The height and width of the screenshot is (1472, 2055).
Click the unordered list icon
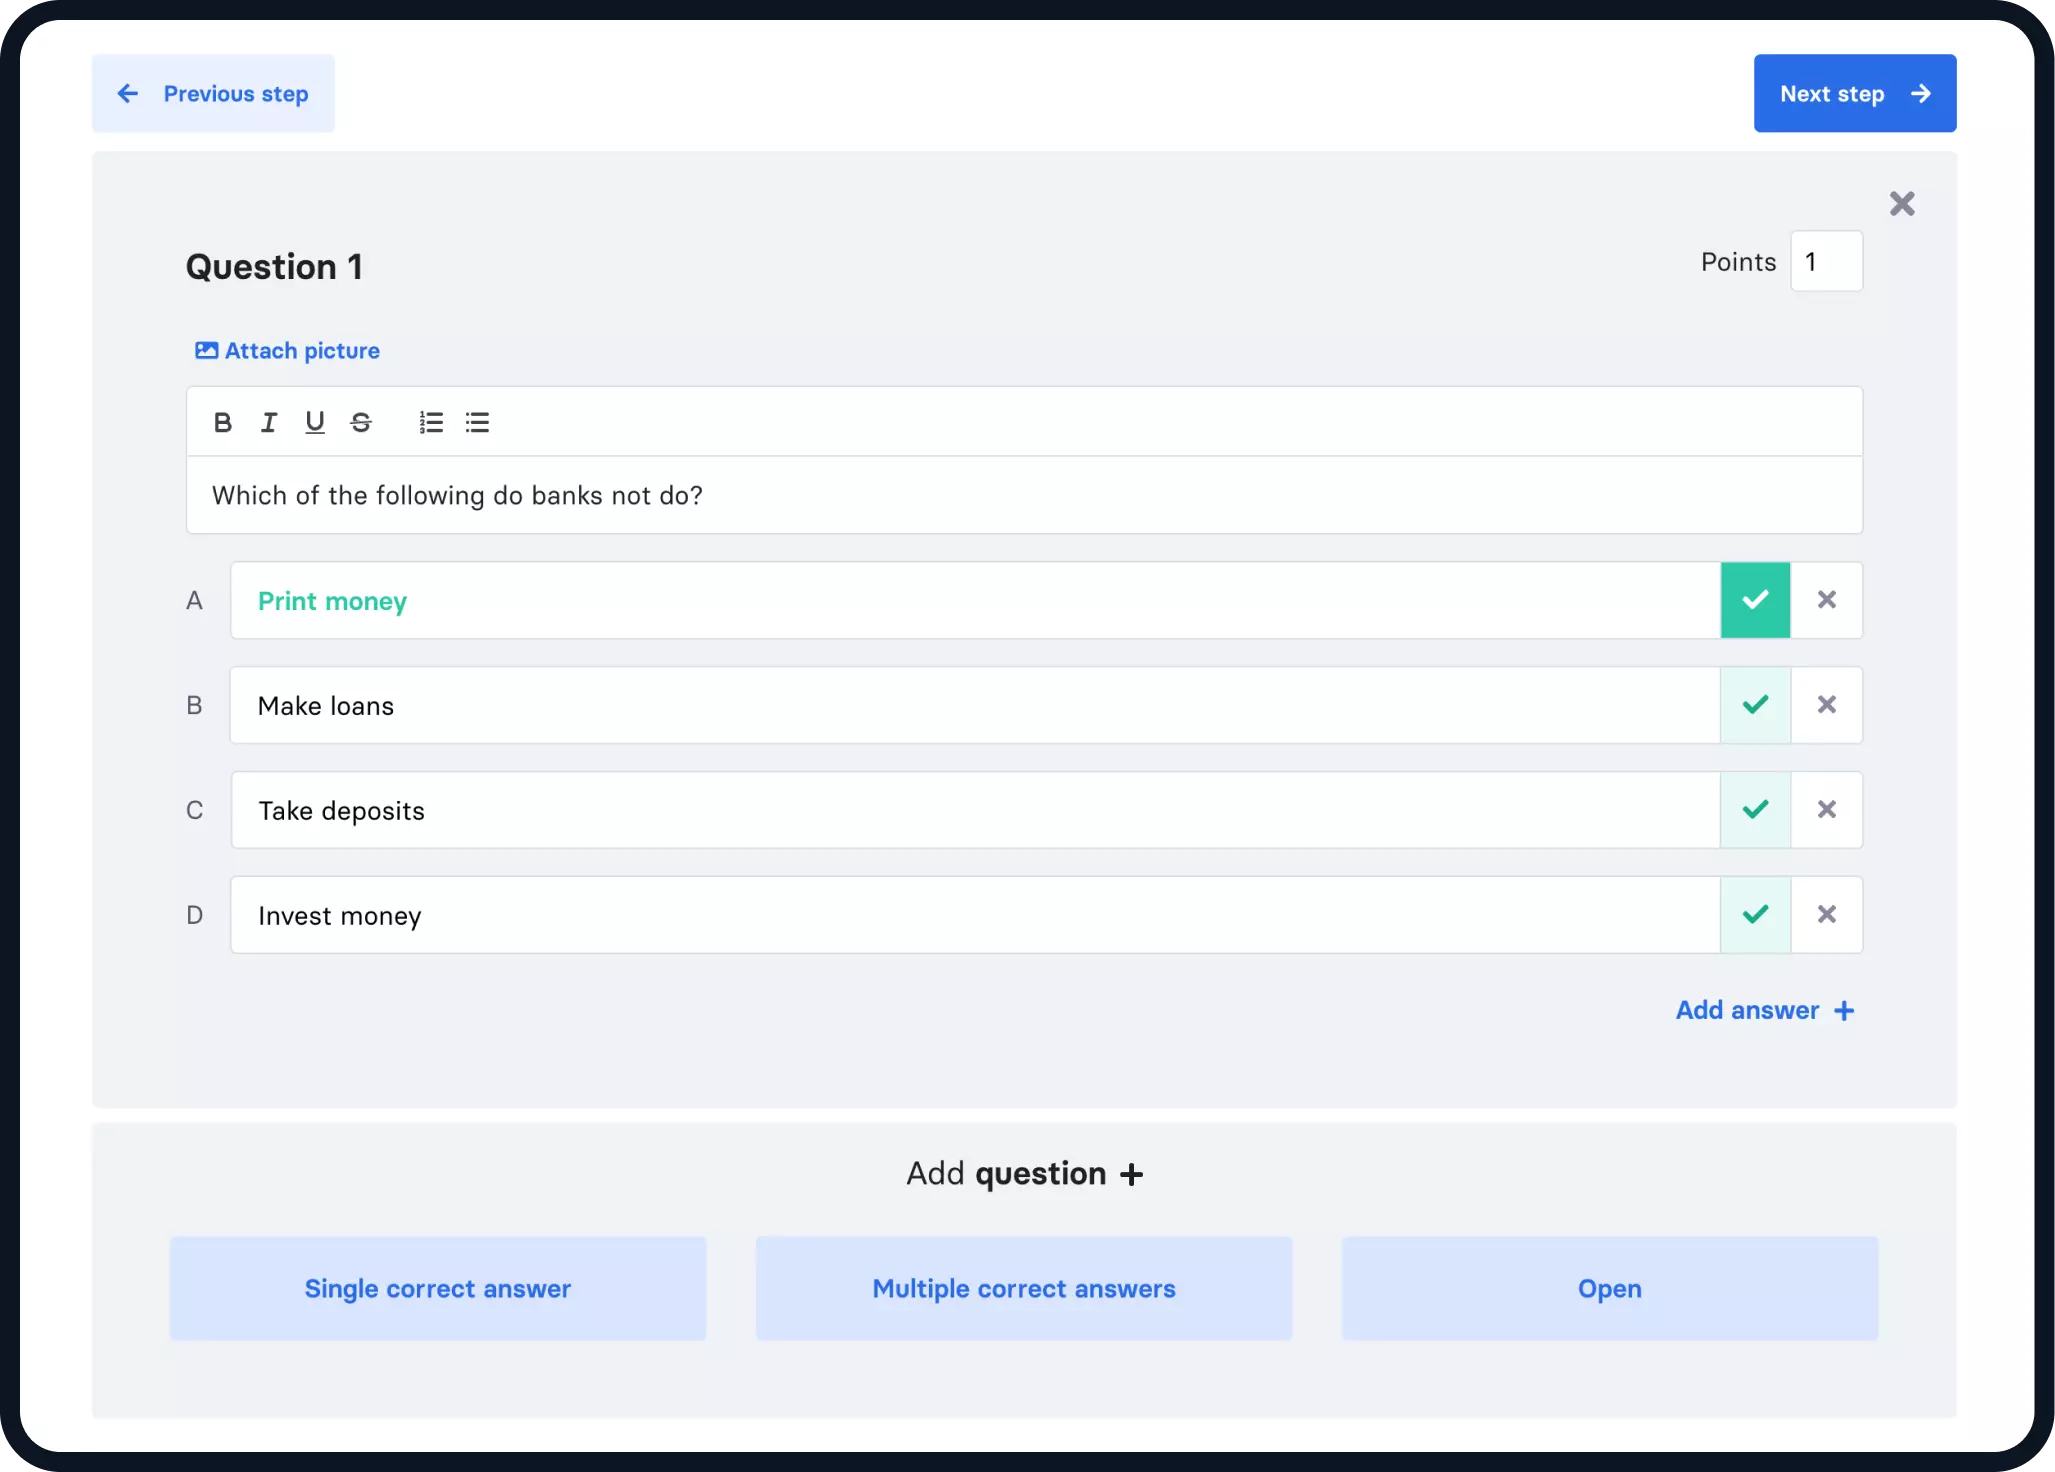[x=478, y=421]
